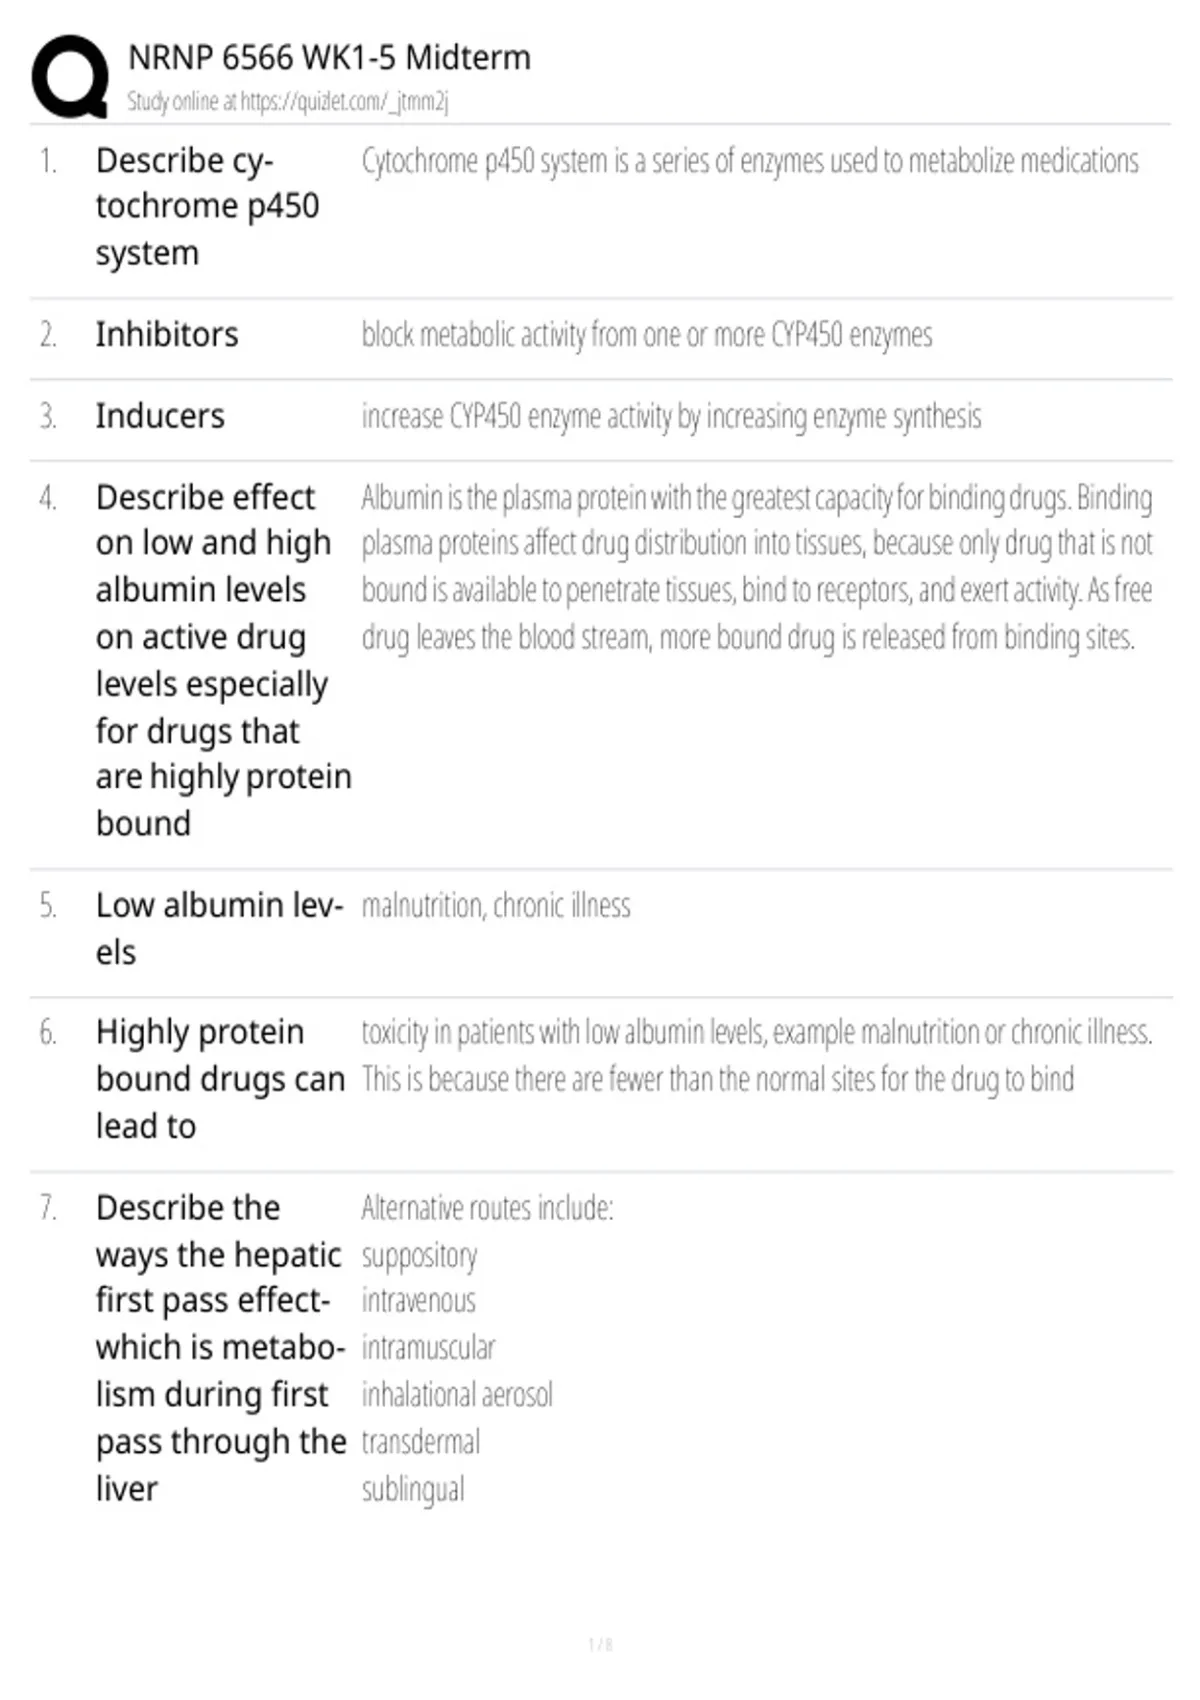Click the malnutrition, chronic illness answer
This screenshot has height=1700, width=1200.
496,906
